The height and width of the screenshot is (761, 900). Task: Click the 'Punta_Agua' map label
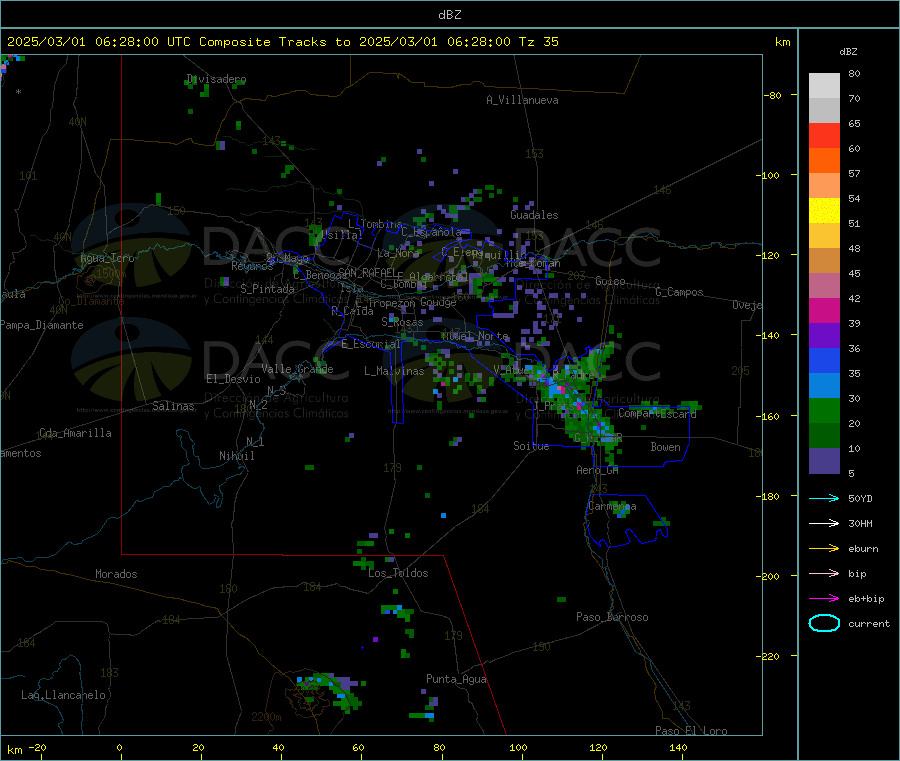click(x=456, y=679)
